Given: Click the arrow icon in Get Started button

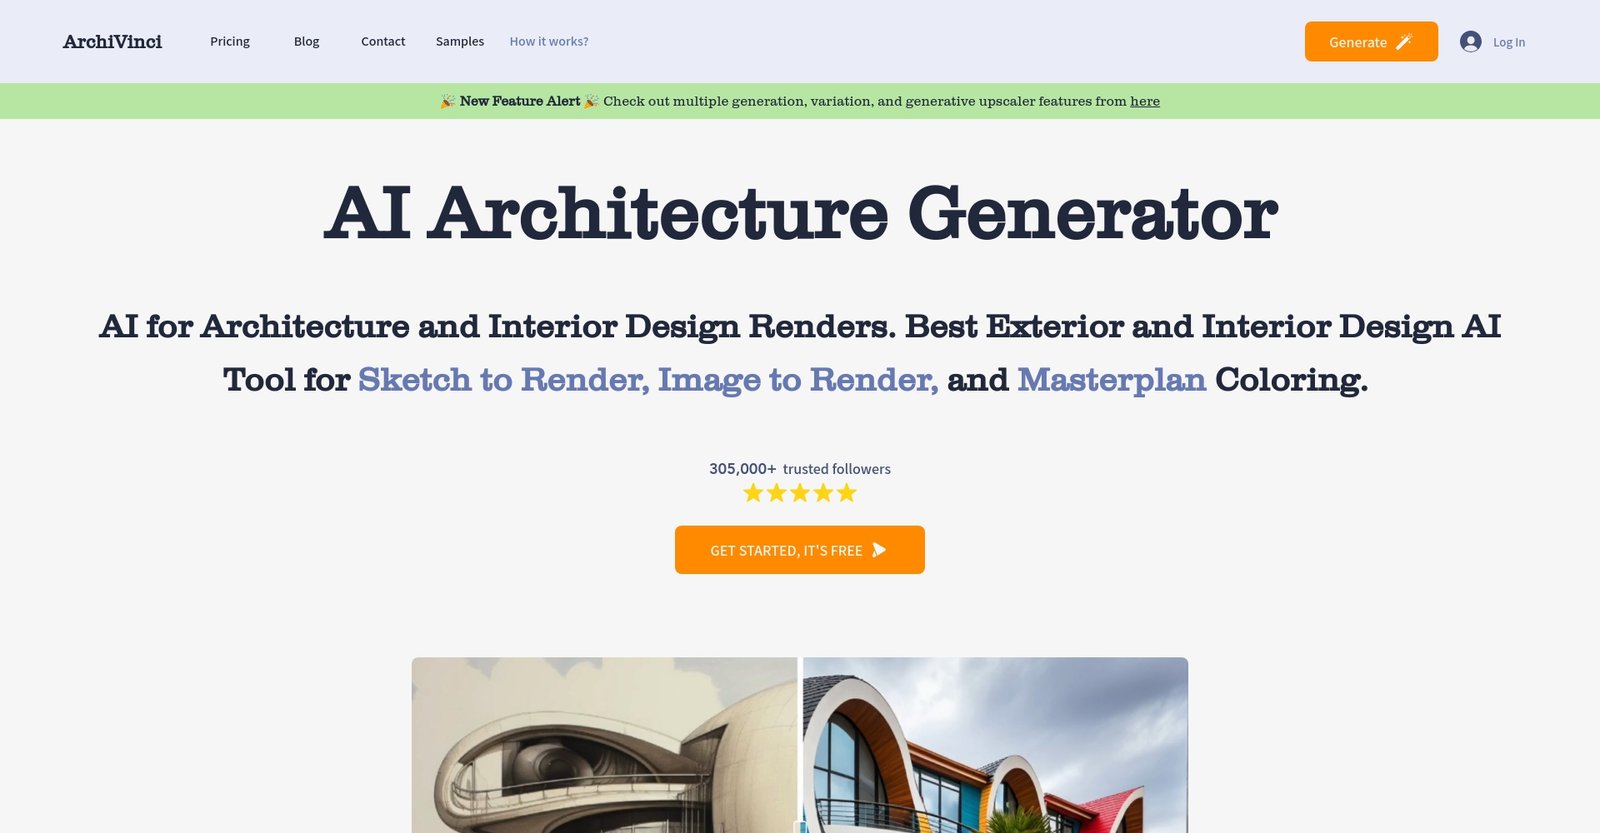Looking at the screenshot, I should [x=879, y=550].
